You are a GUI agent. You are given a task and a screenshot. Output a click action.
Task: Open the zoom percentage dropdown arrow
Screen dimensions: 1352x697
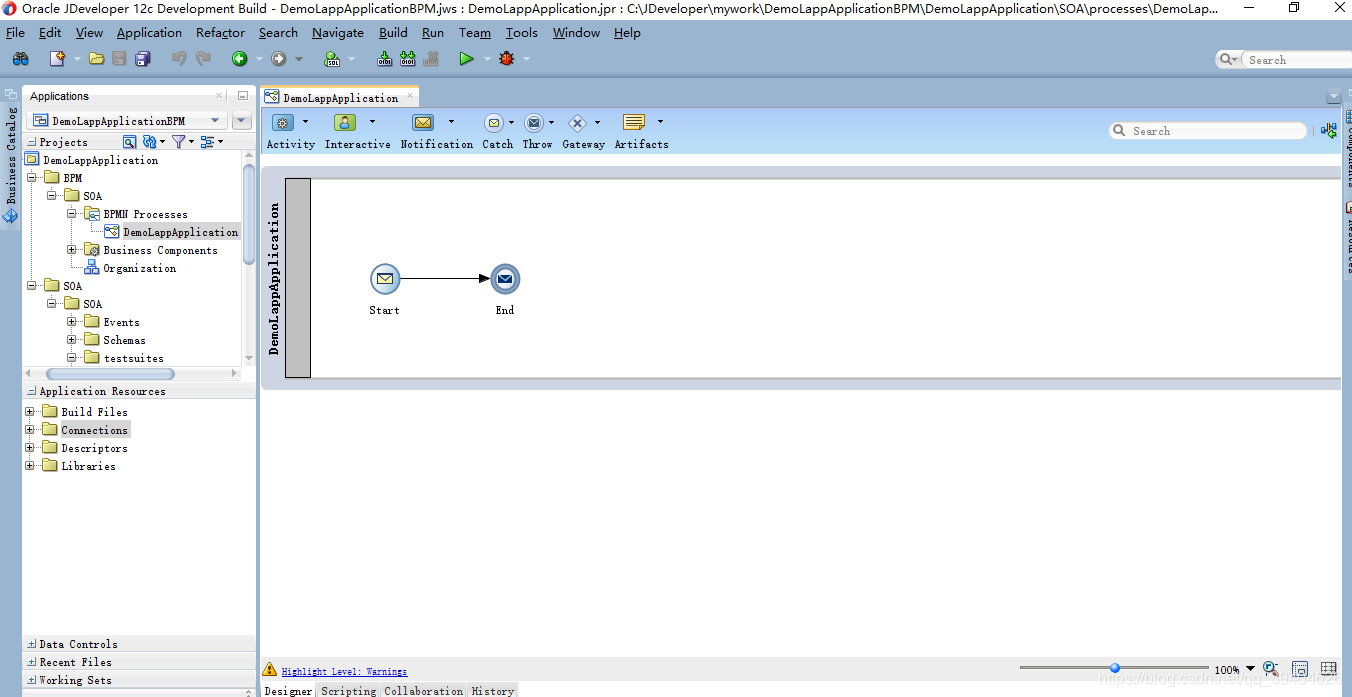1250,669
